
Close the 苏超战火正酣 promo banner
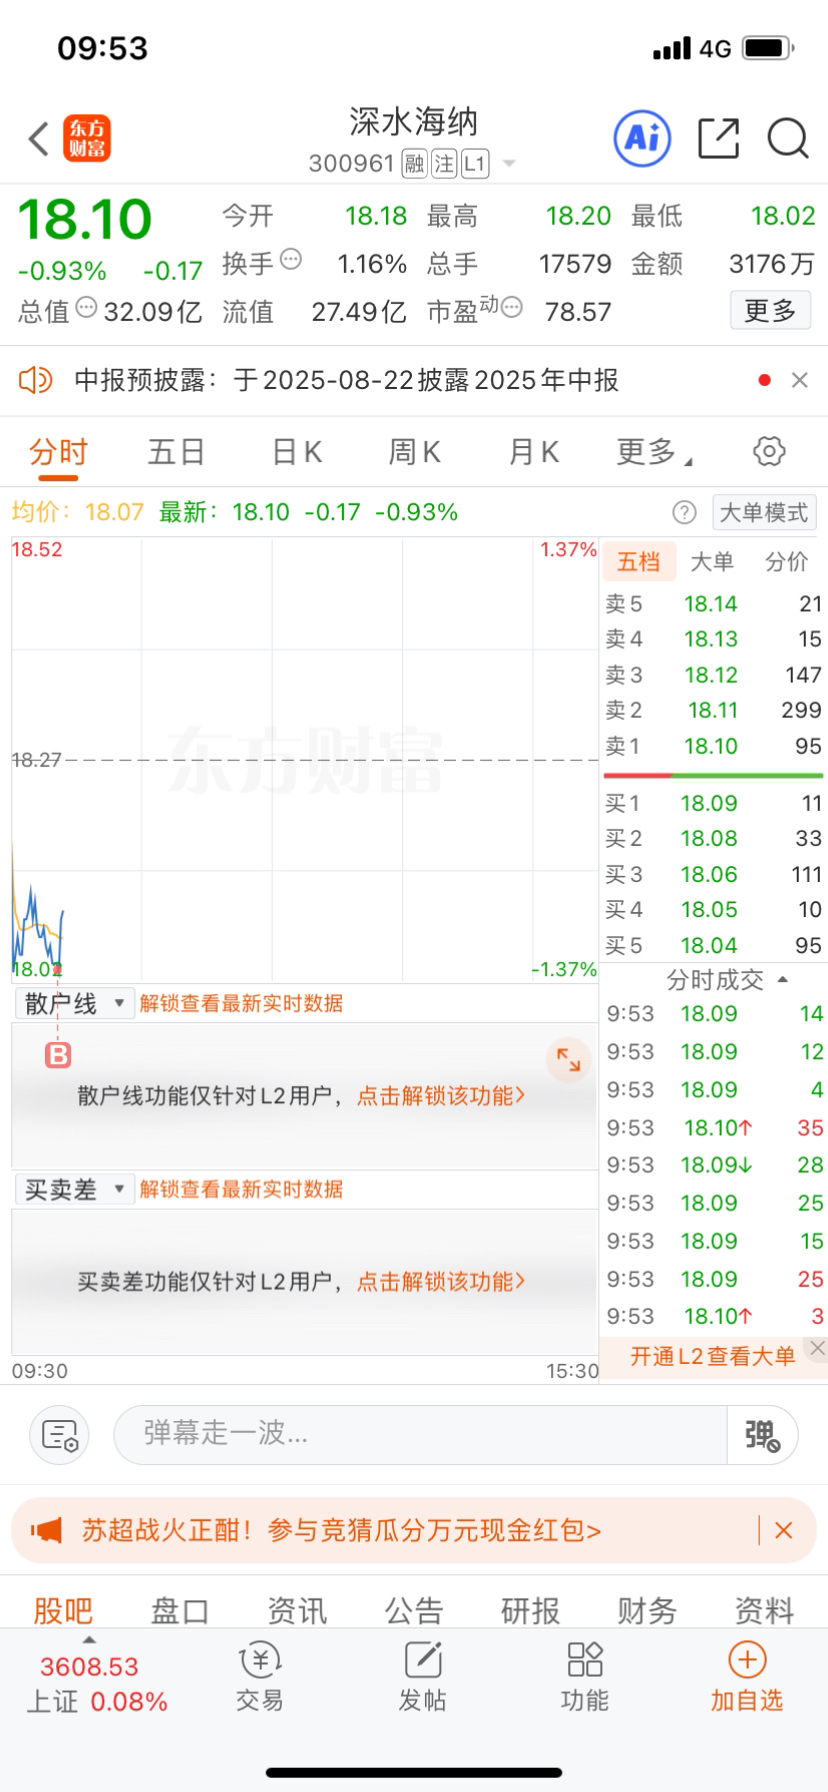[784, 1530]
